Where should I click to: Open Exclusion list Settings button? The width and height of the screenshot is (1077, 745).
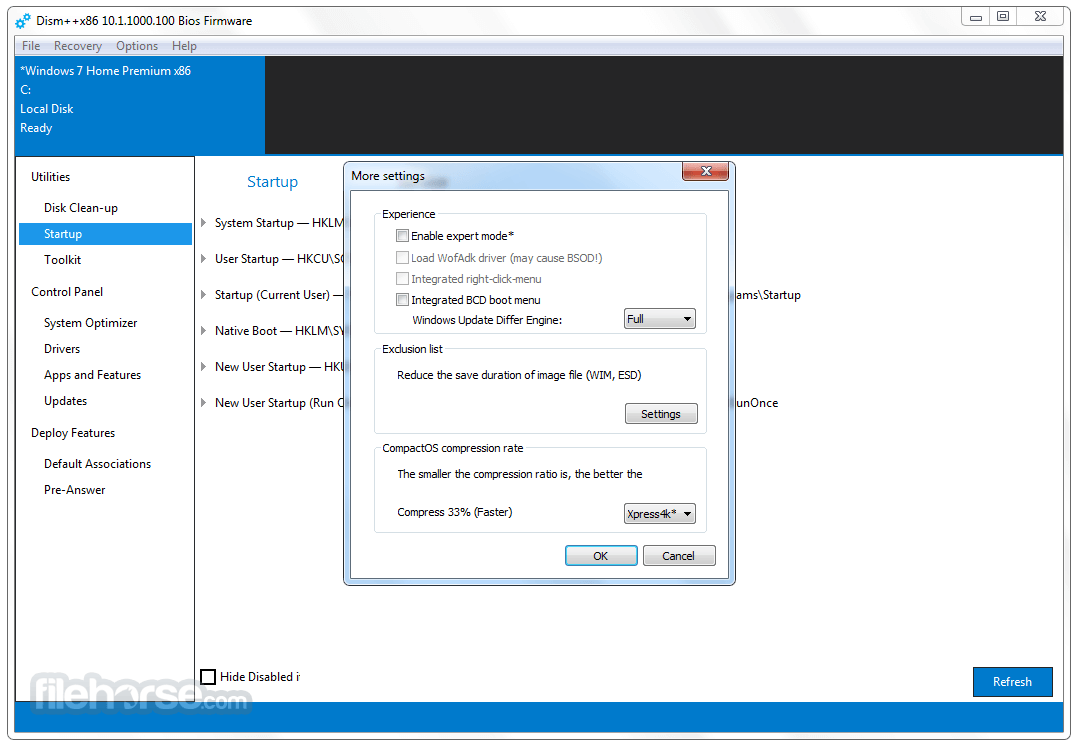pos(661,413)
